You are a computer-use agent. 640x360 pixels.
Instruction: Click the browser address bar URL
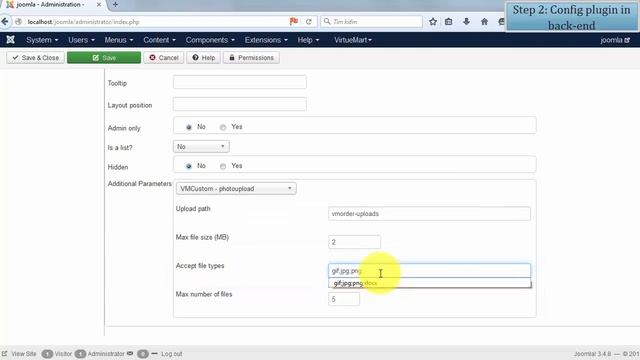point(83,22)
